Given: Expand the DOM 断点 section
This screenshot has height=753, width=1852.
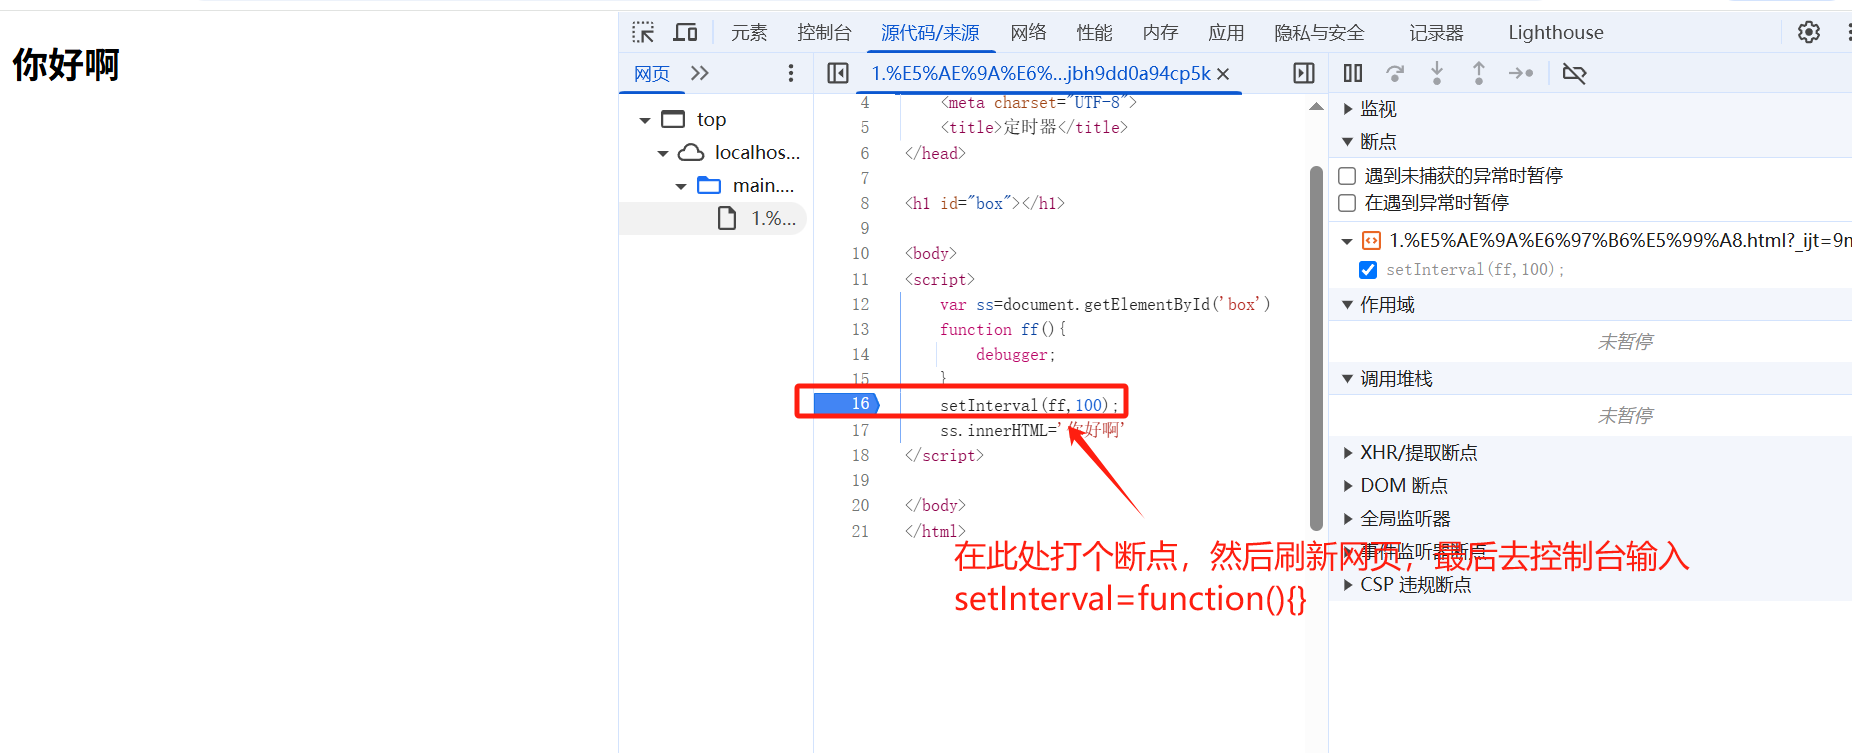Looking at the screenshot, I should [x=1347, y=486].
